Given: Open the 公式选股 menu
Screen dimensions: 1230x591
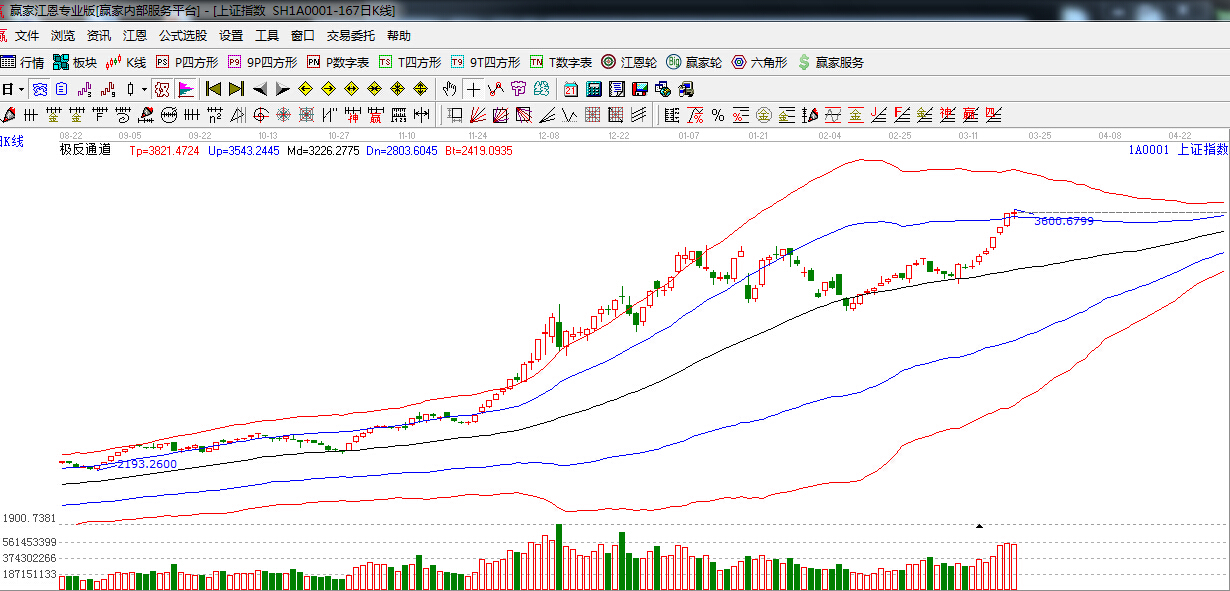Looking at the screenshot, I should pyautogui.click(x=182, y=36).
